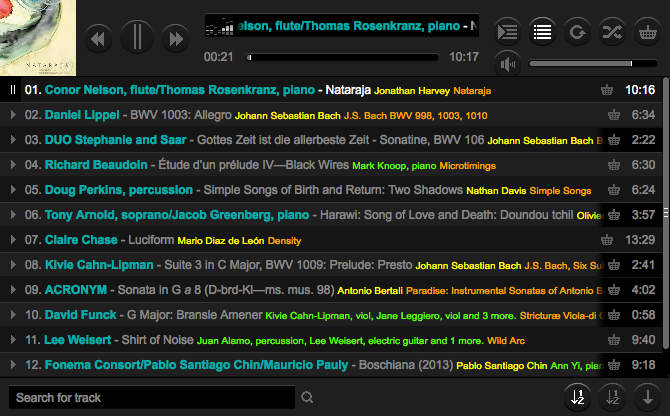Open the shopping basket in the top toolbar
This screenshot has width=670, height=416.
[647, 32]
